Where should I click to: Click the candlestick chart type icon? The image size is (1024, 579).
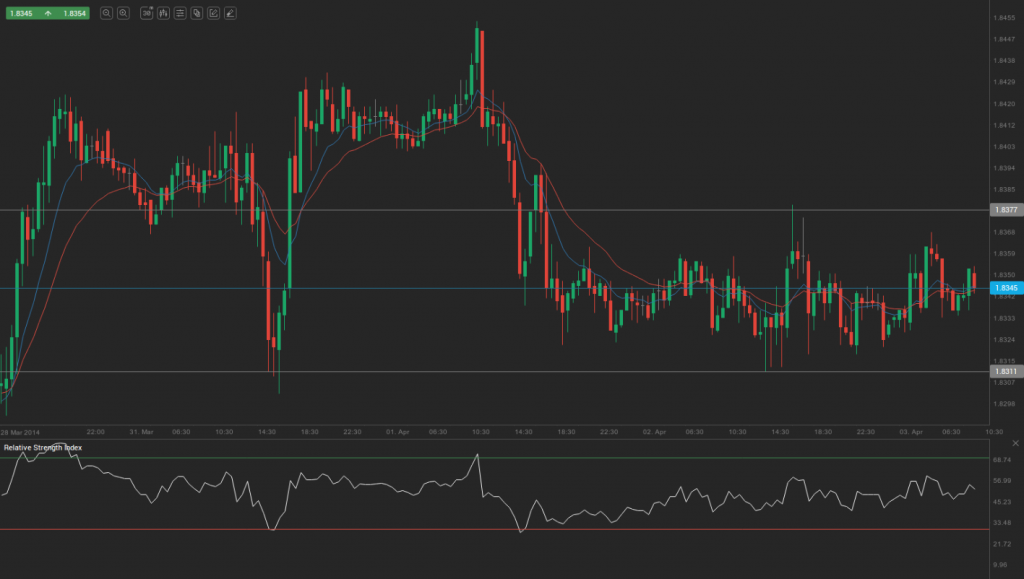pos(163,13)
